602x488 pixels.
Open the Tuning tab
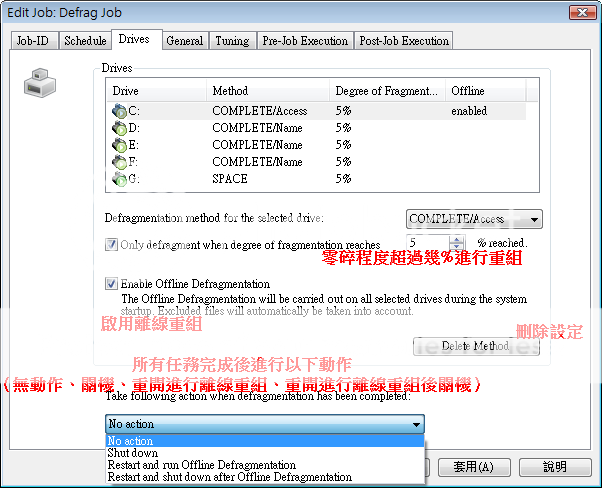coord(232,41)
